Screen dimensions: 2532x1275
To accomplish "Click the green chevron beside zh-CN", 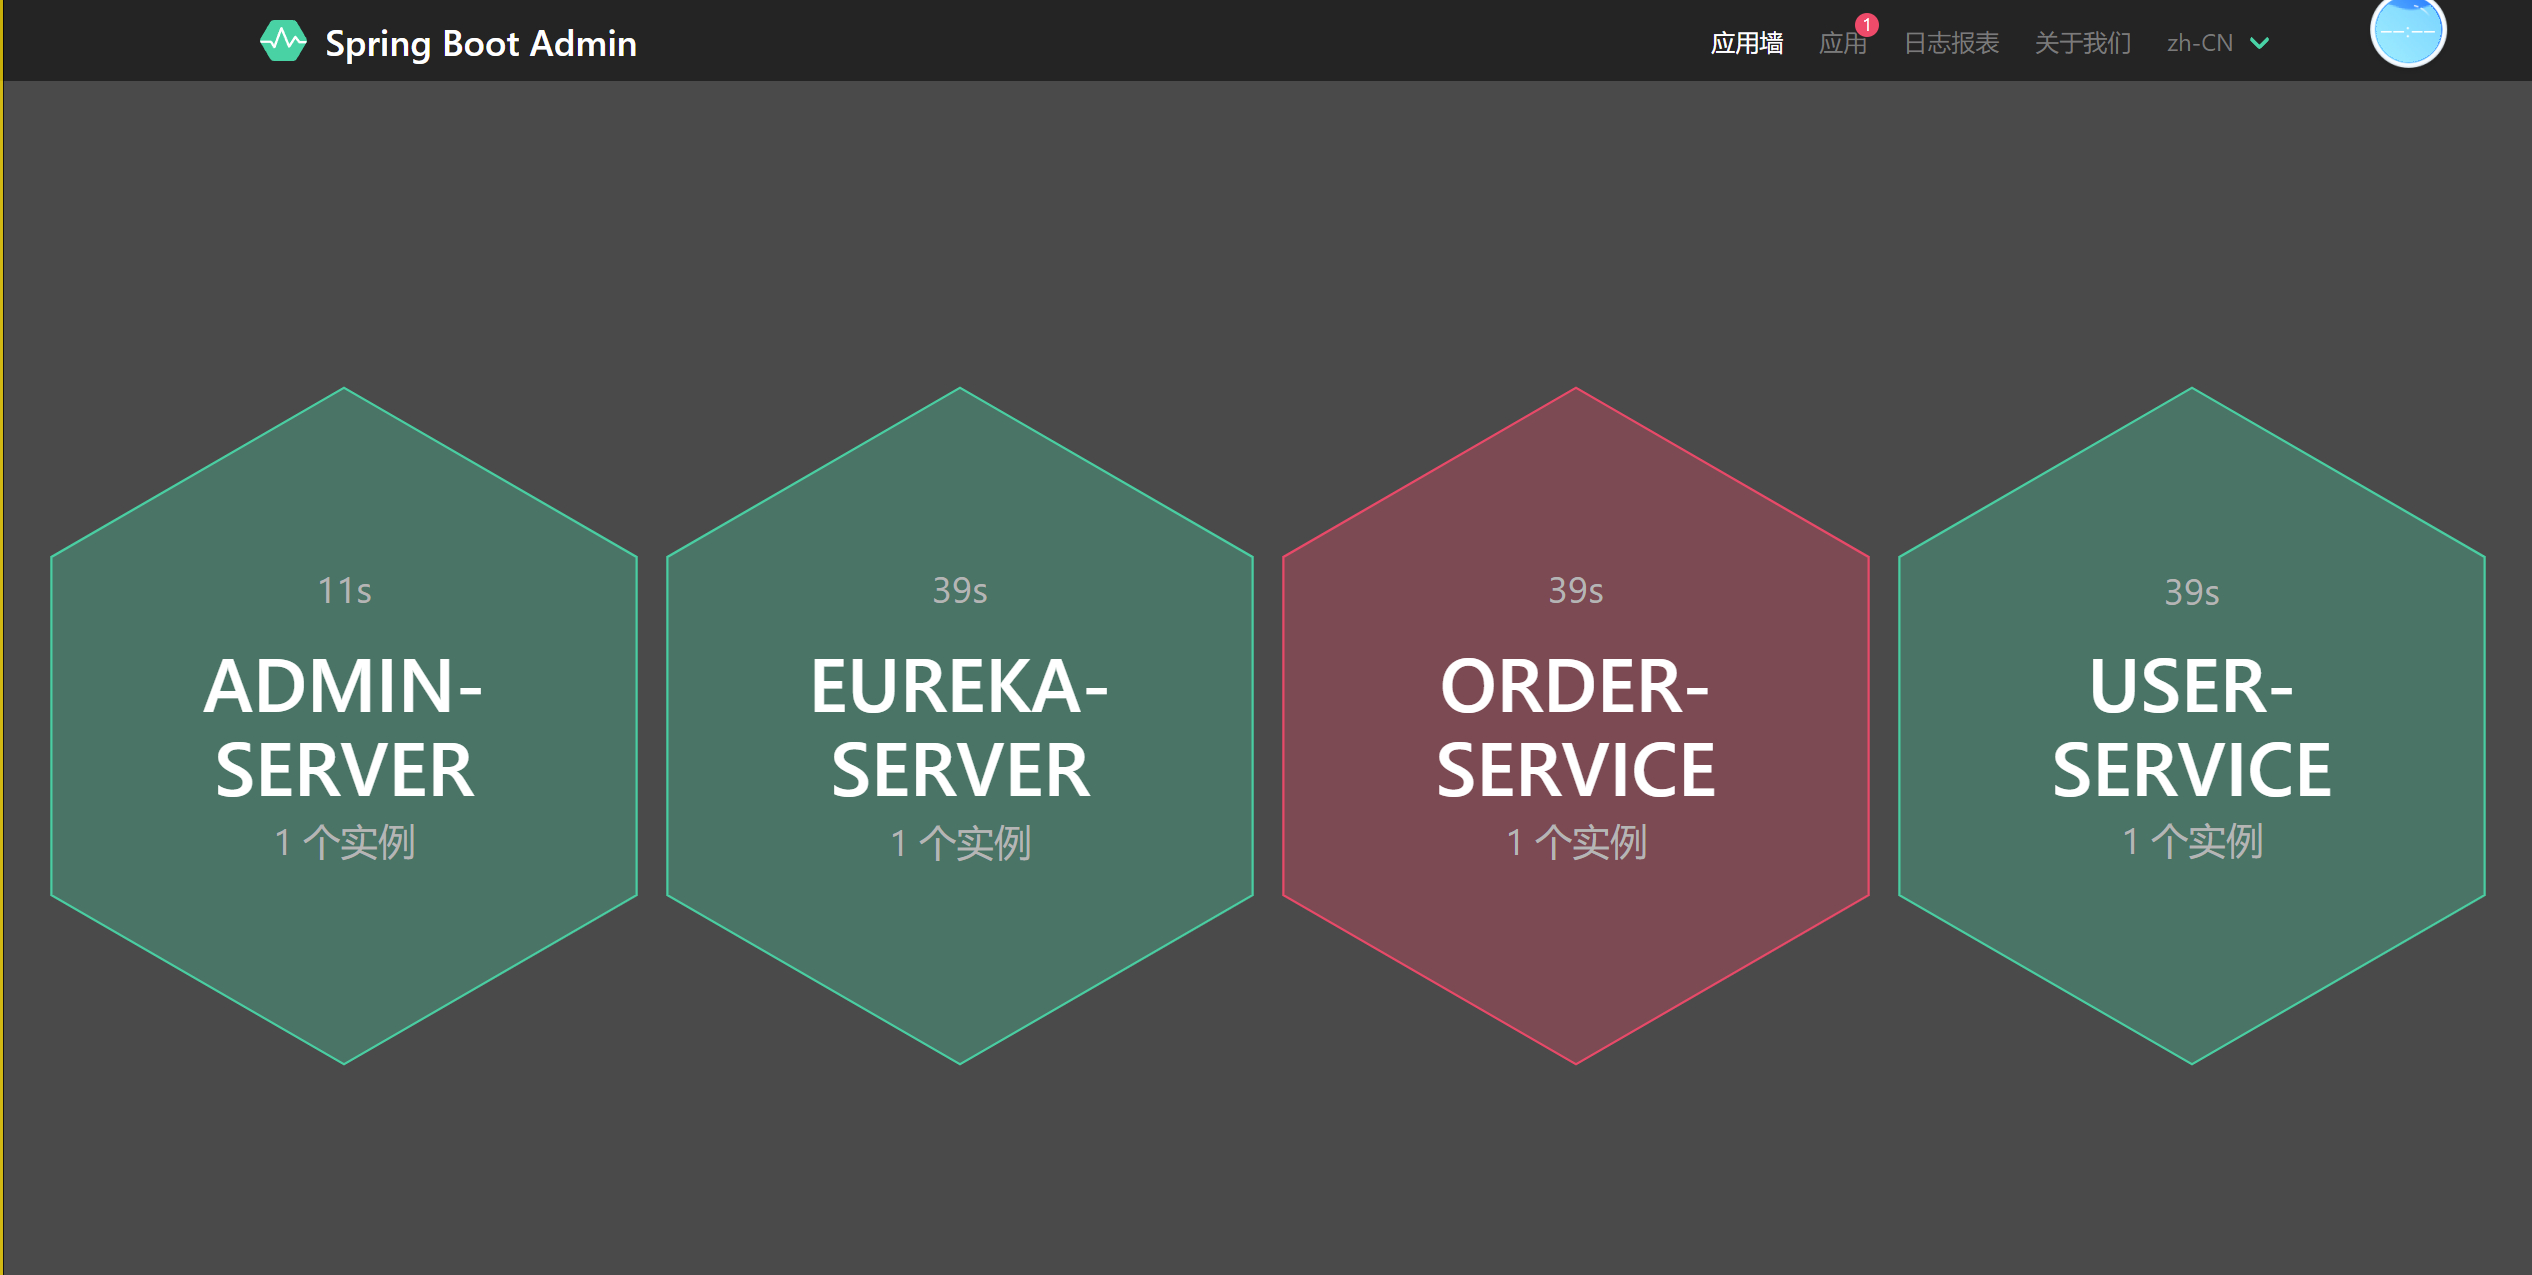I will [x=2259, y=43].
